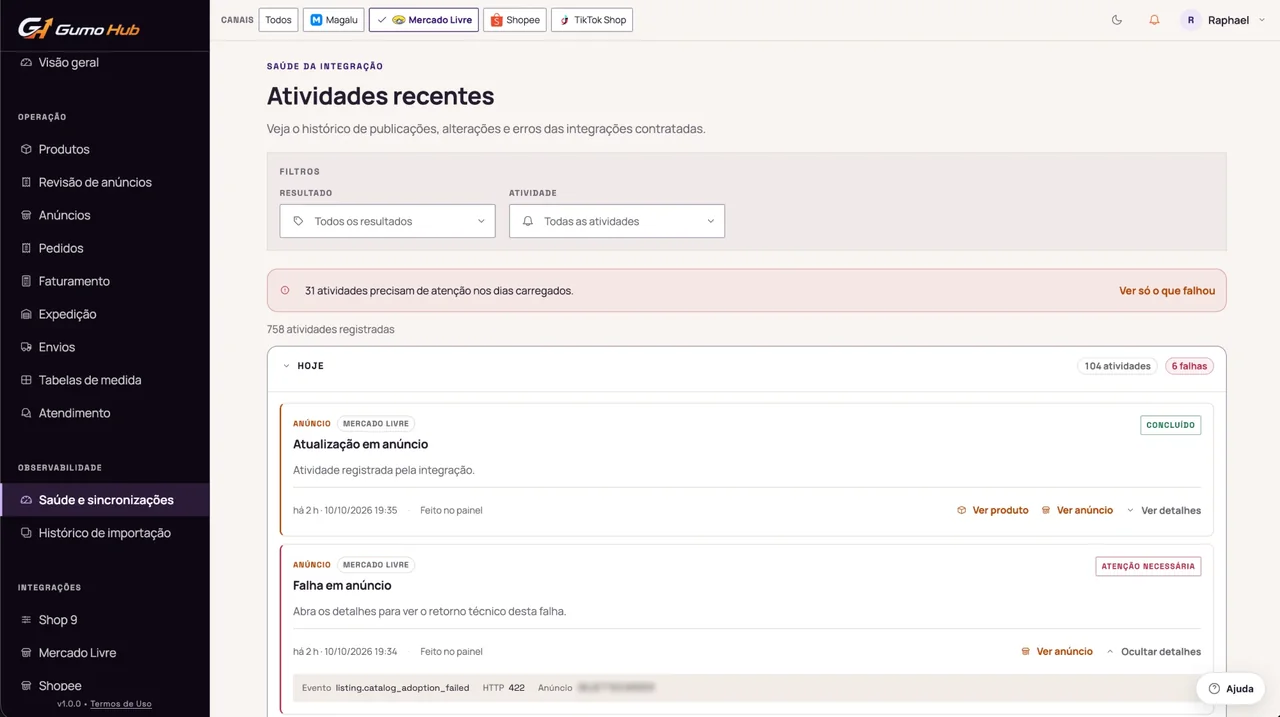This screenshot has width=1280, height=717.
Task: Click Ver produto on Atualização em anúncio
Action: pos(992,510)
